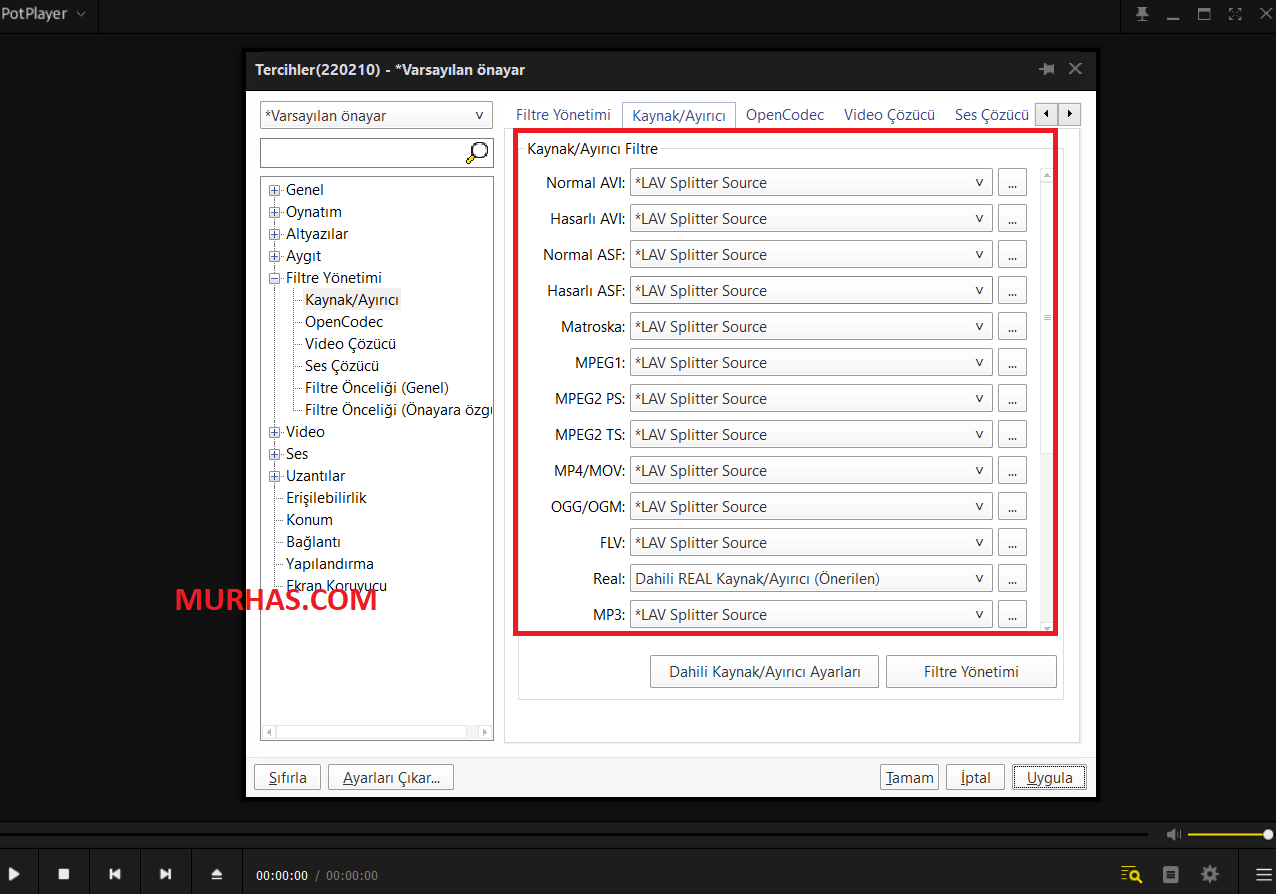Expand the Uzantılar tree node
This screenshot has height=894, width=1276.
274,476
